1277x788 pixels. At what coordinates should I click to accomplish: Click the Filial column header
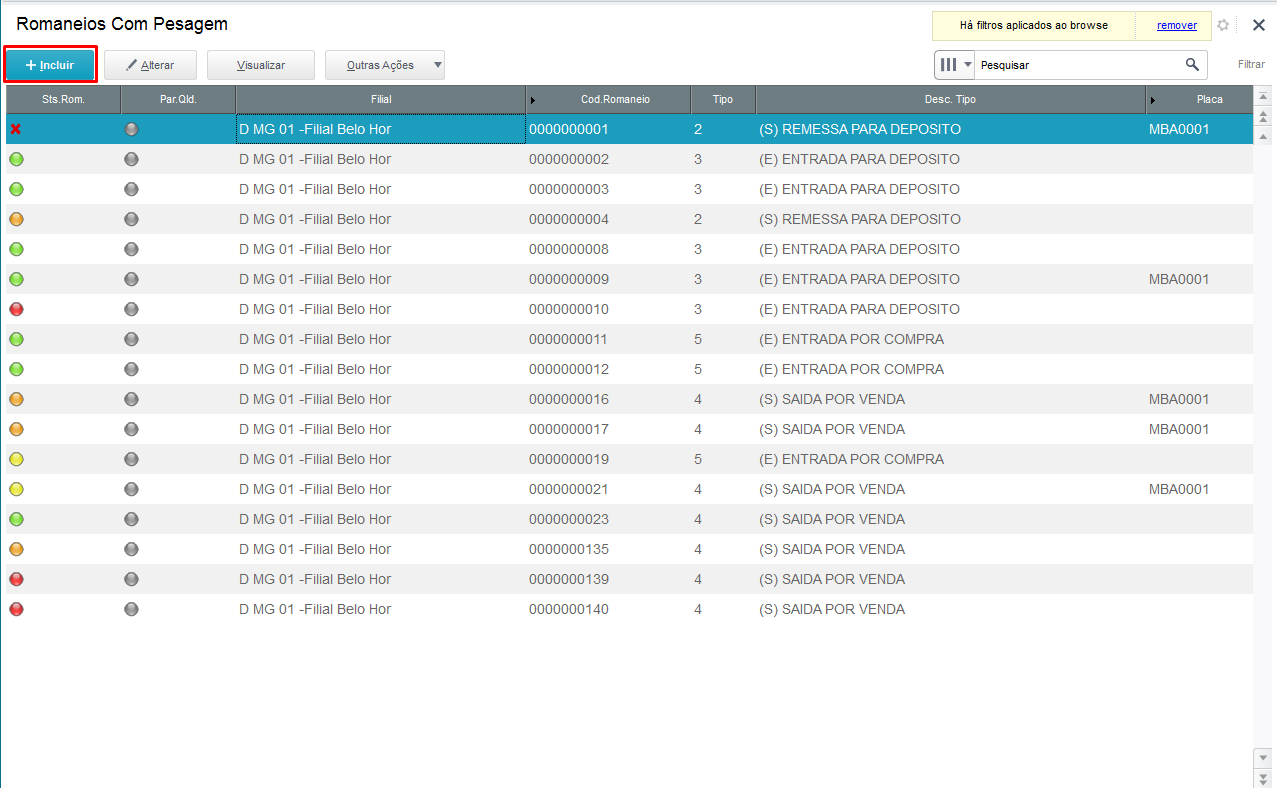(381, 100)
